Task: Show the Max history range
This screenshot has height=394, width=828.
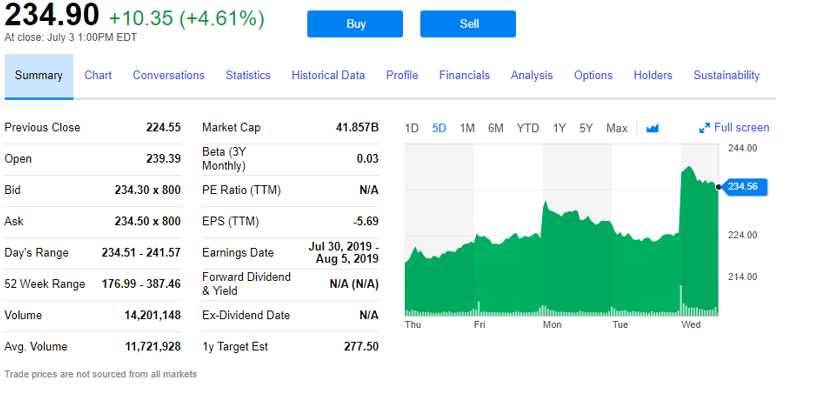Action: [x=617, y=128]
